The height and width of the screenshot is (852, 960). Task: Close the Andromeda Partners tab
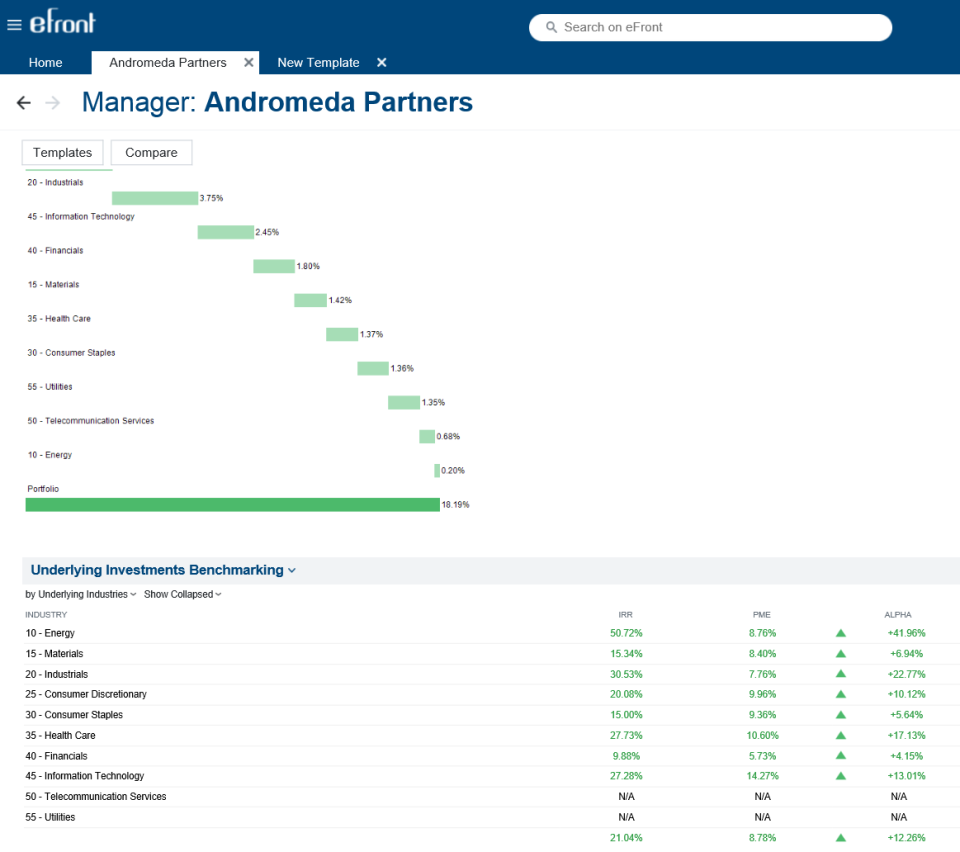tap(248, 62)
